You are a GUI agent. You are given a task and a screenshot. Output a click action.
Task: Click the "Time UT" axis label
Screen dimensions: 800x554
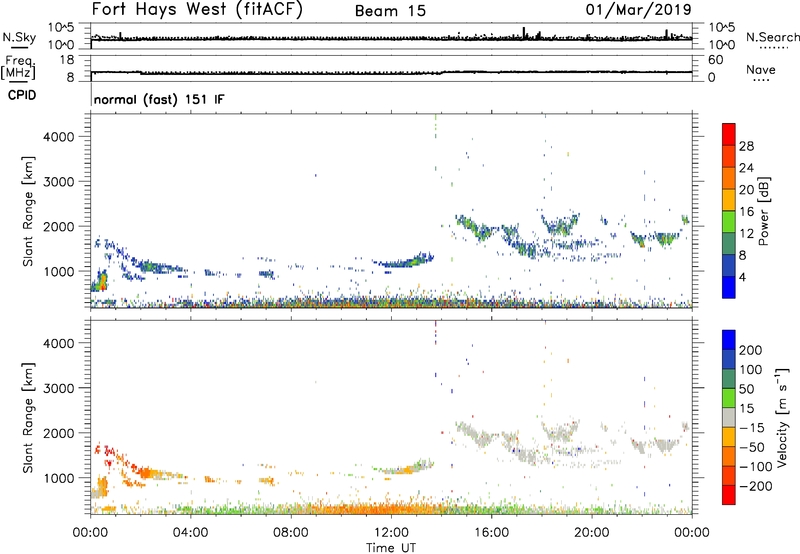coord(391,547)
